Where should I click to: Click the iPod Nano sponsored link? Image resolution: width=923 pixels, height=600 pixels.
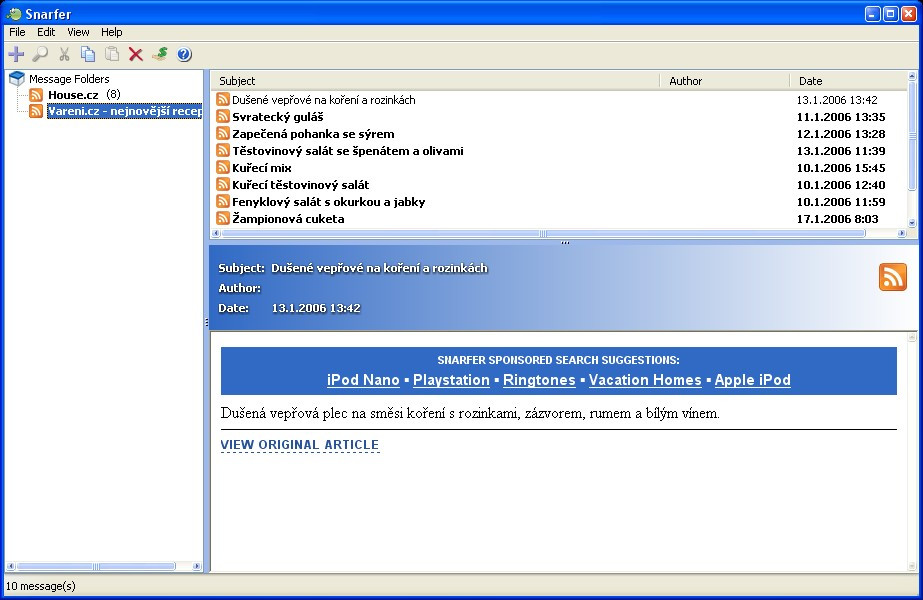pyautogui.click(x=363, y=380)
